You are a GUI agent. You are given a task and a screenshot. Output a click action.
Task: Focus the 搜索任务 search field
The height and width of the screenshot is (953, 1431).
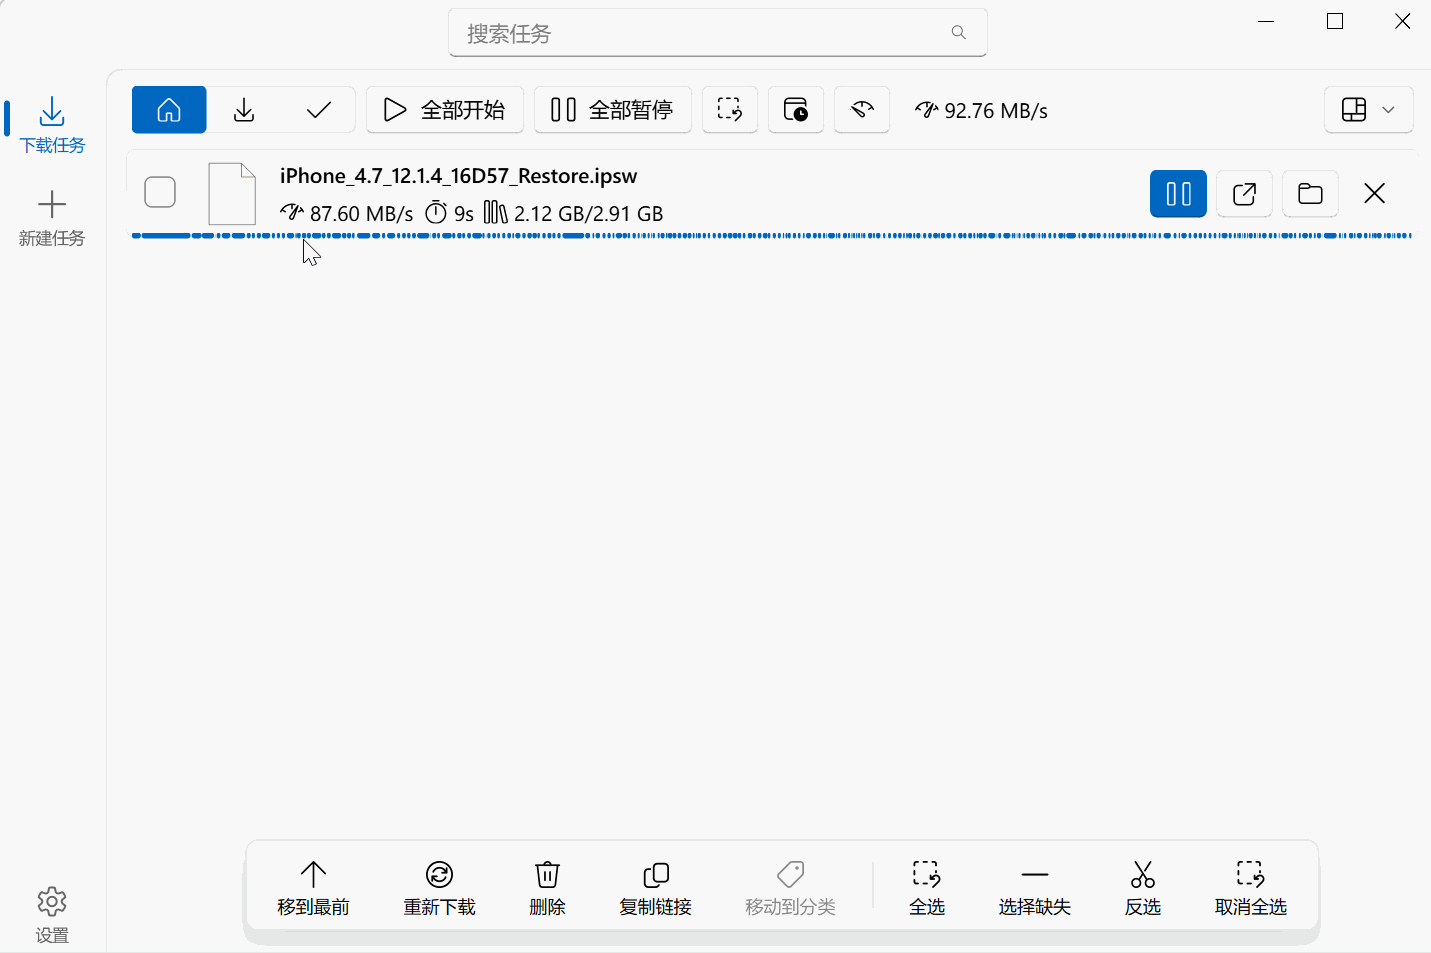(x=718, y=33)
